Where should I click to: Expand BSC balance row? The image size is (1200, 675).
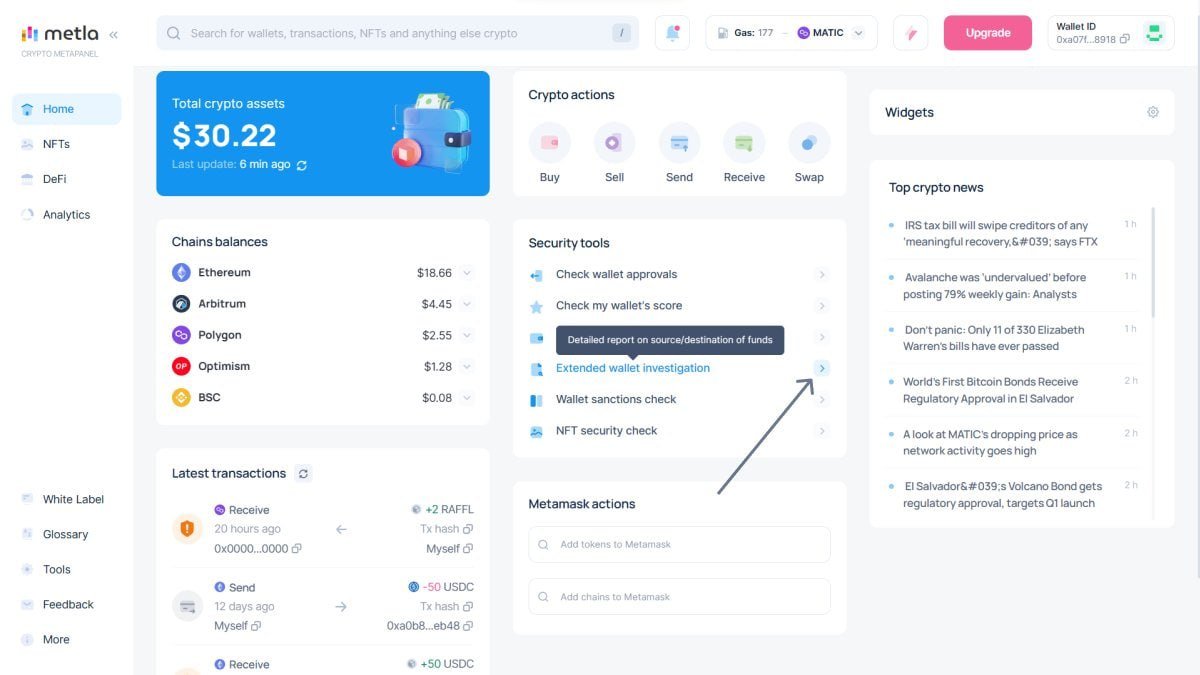coord(467,397)
